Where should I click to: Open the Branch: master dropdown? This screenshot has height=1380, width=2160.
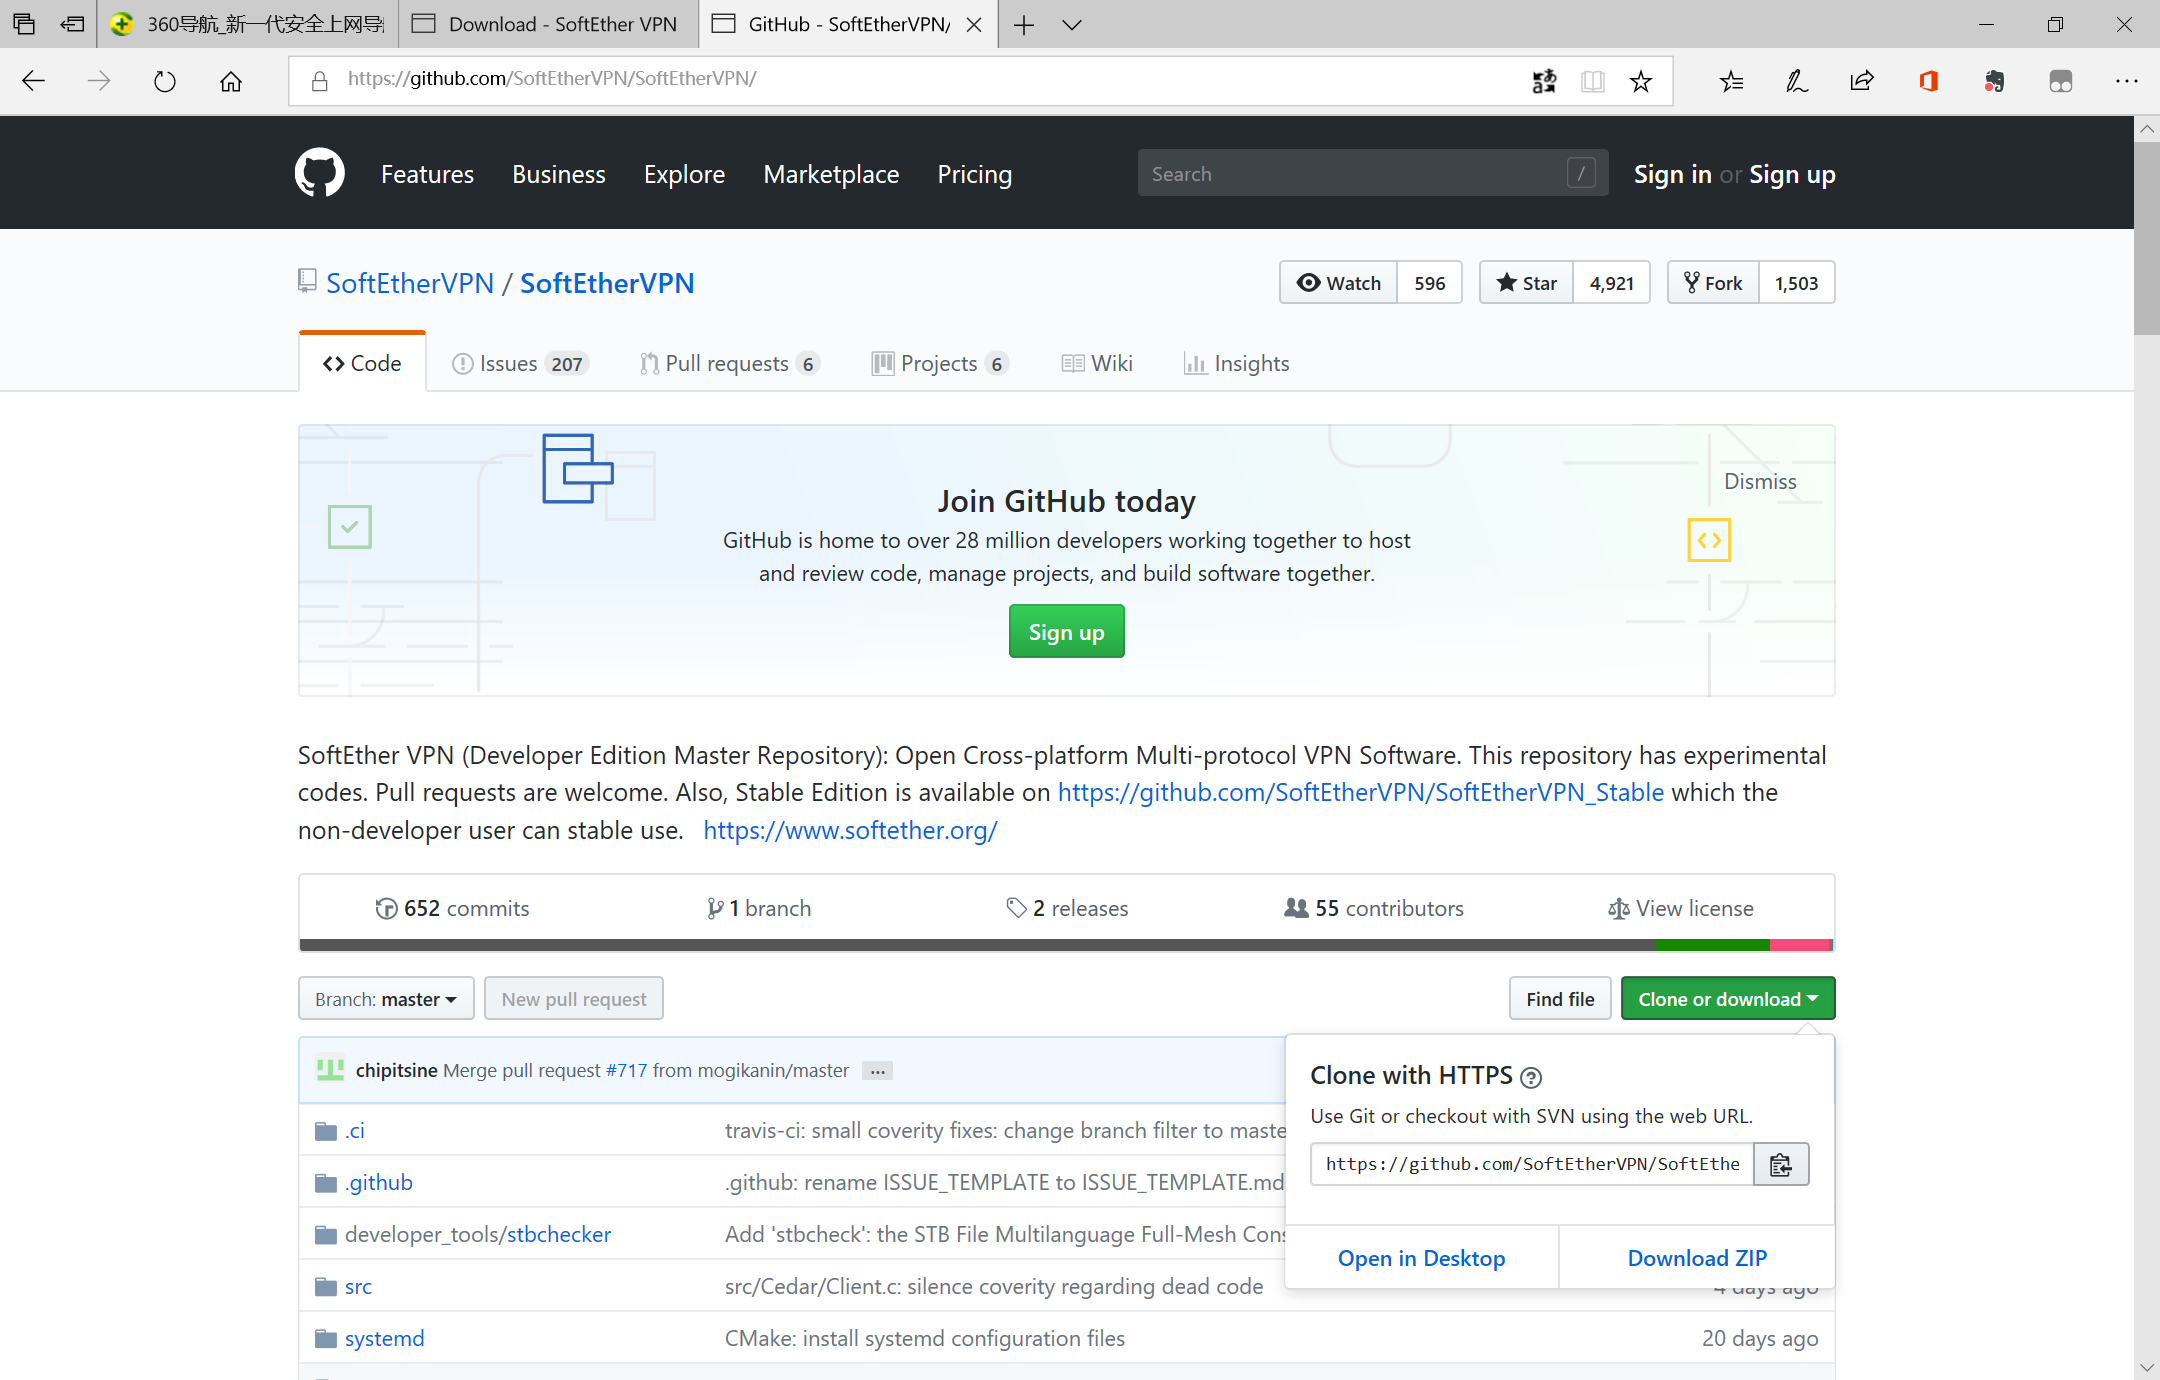tap(386, 999)
